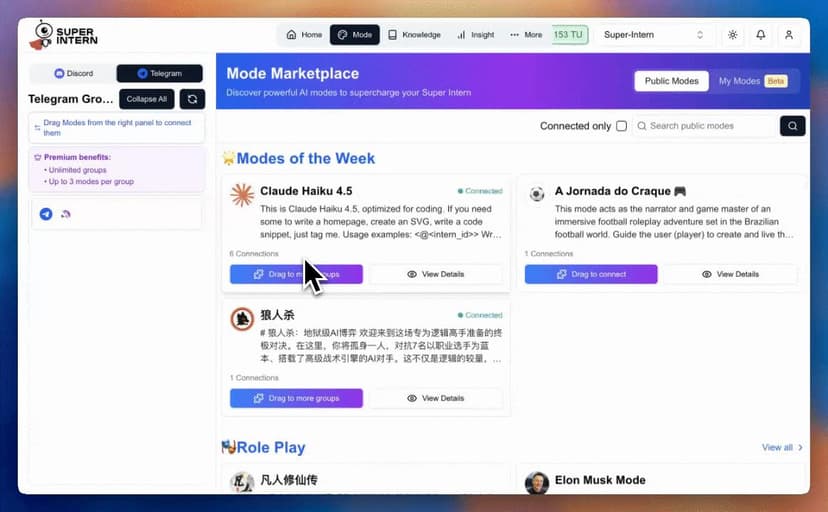
Task: Open the Super-Intern selector dropdown
Action: (x=654, y=35)
